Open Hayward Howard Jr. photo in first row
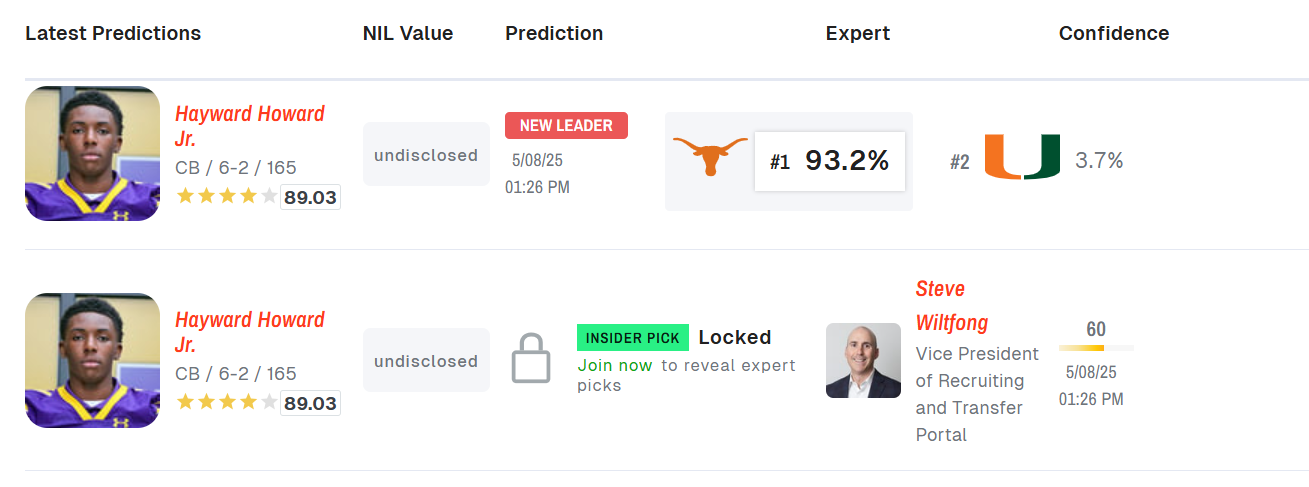 [x=92, y=153]
